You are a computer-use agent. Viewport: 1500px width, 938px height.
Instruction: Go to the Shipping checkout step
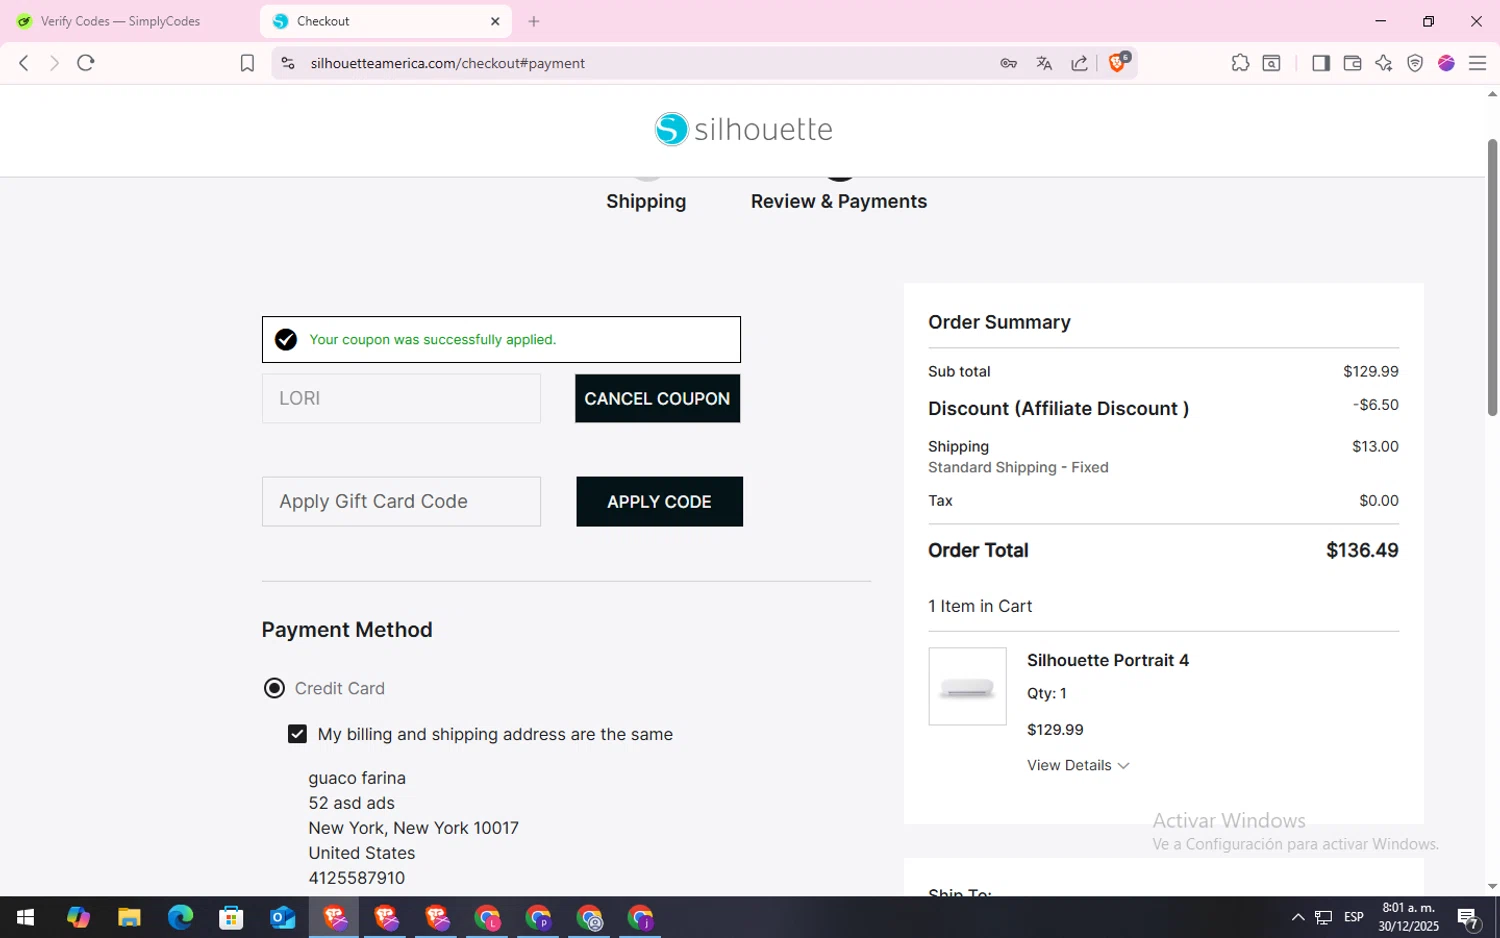646,201
